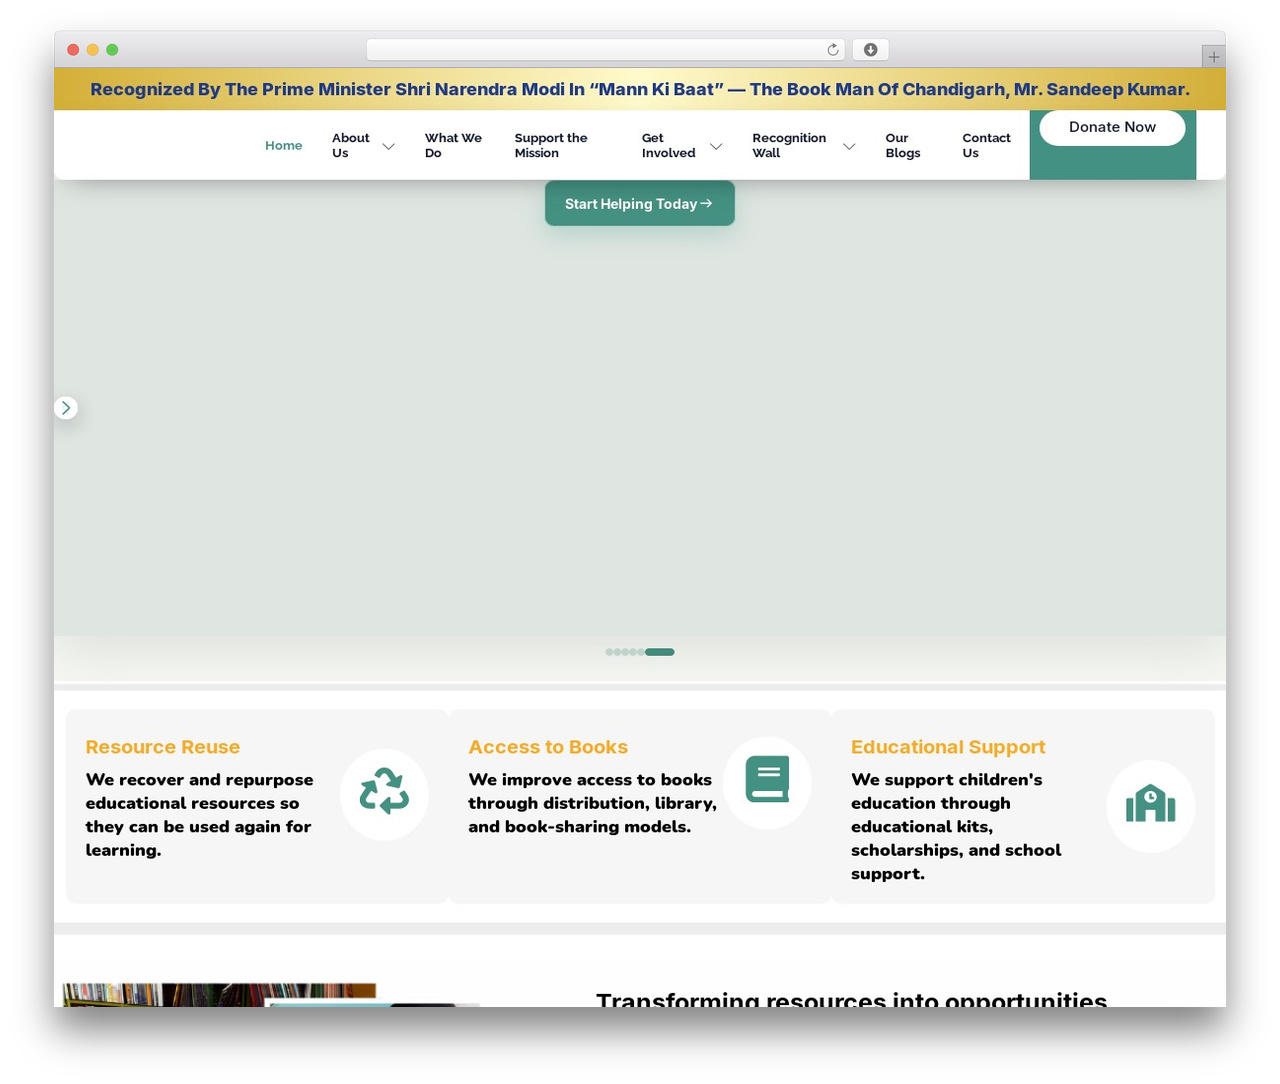Screen dimensions: 1280x1084
Task: Click the Access to Books heading
Action: 548,747
